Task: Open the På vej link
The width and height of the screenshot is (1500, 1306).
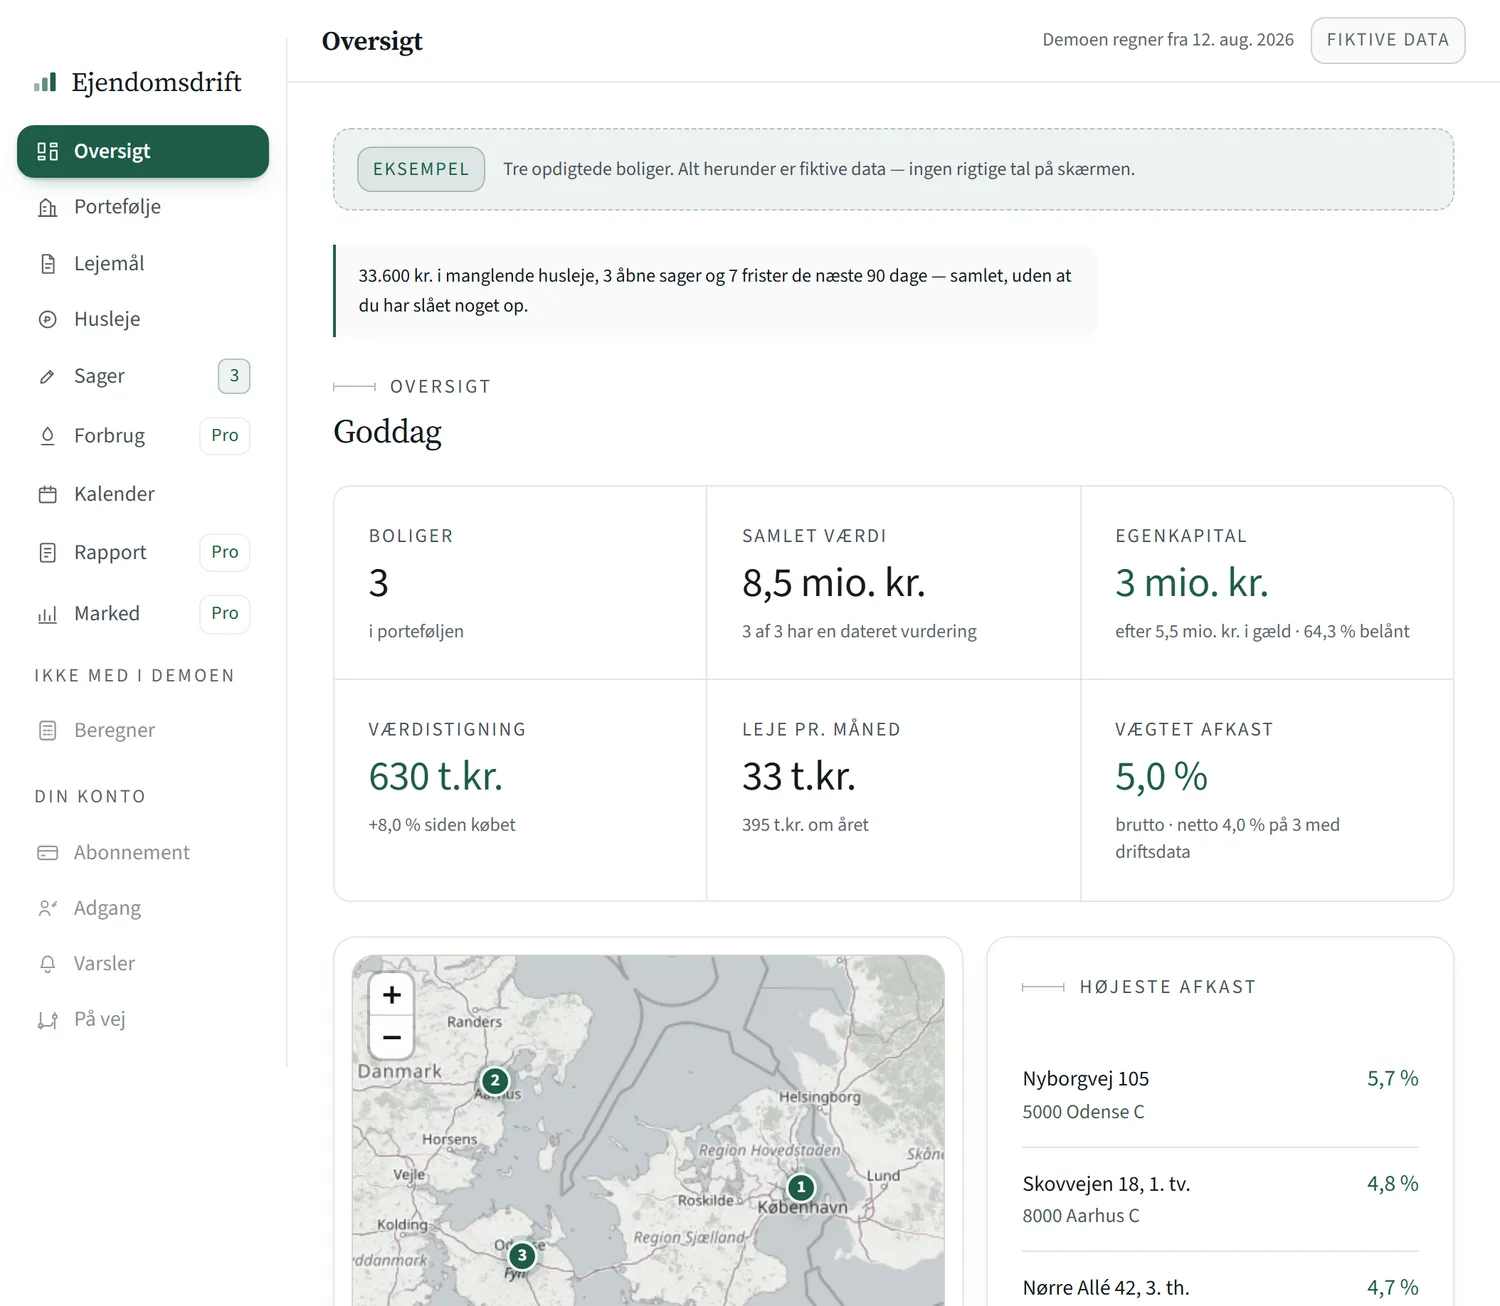Action: coord(143,1020)
